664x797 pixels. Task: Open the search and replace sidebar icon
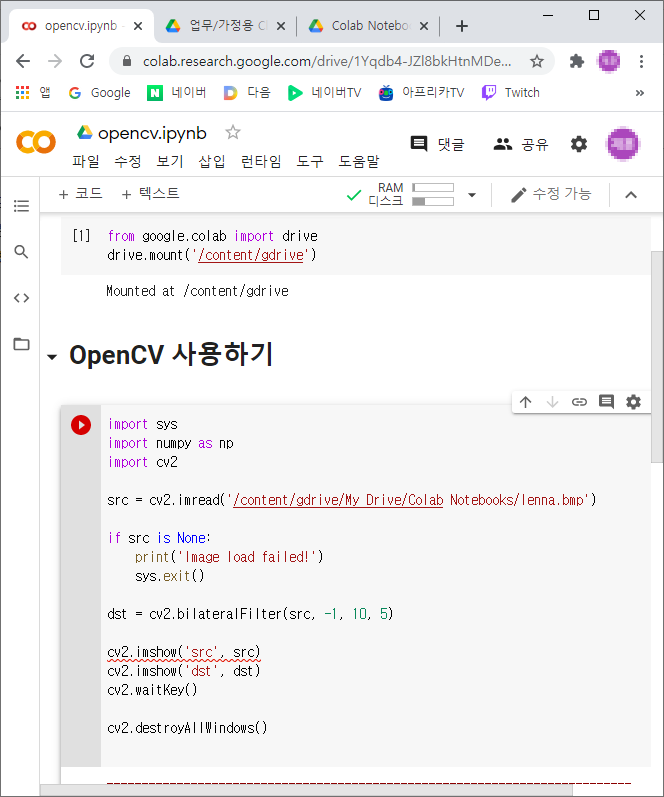(21, 252)
